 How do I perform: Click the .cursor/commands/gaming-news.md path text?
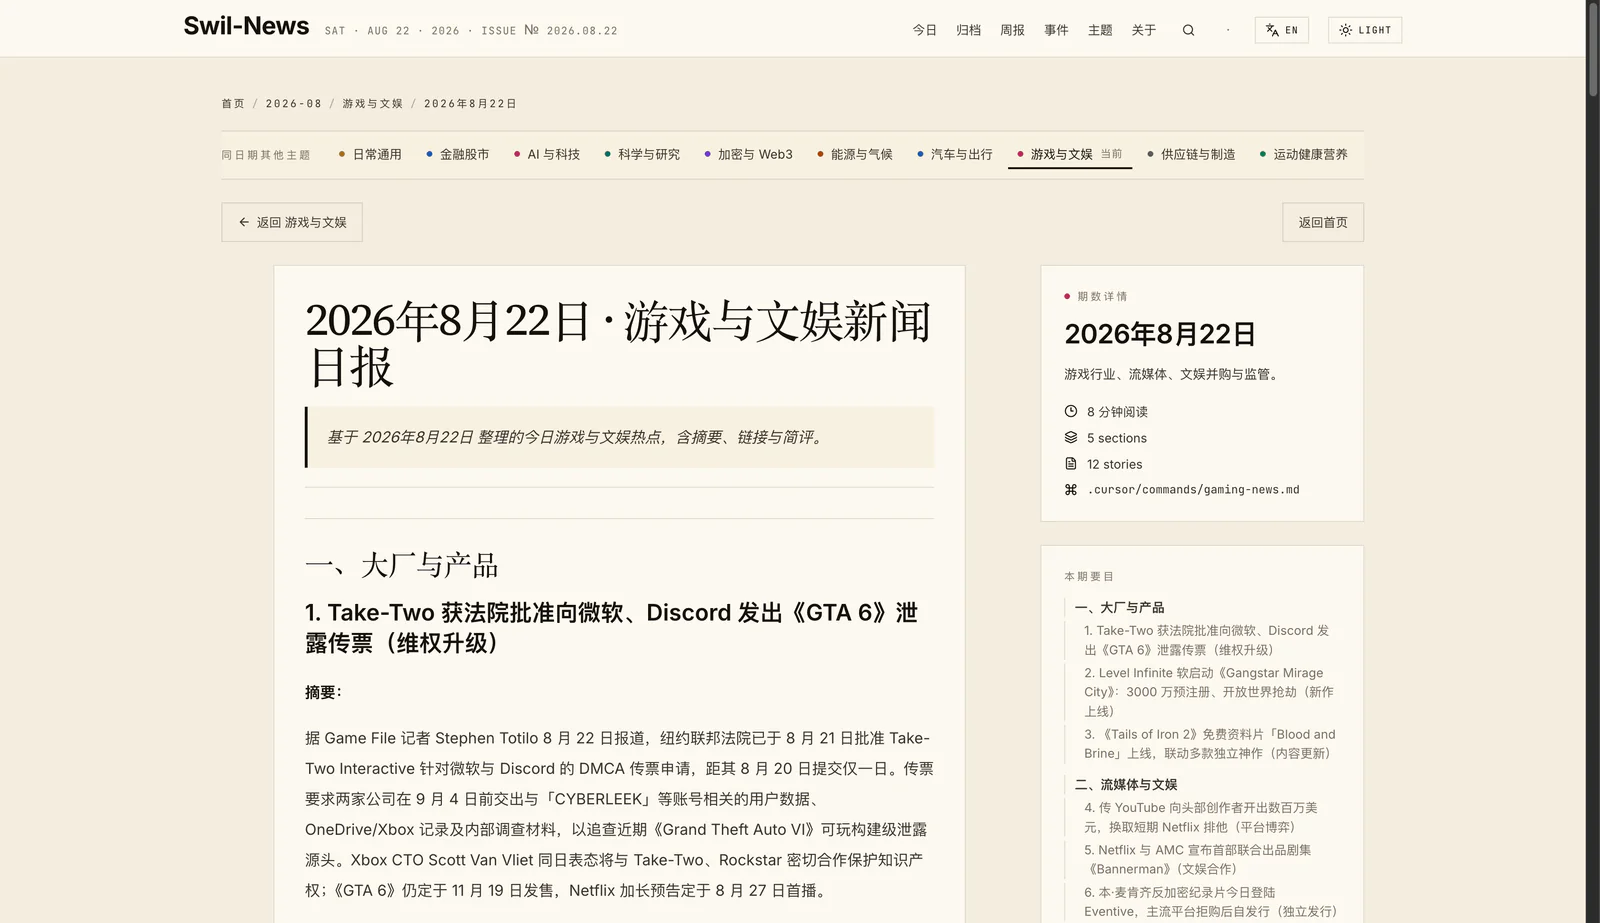click(x=1193, y=490)
